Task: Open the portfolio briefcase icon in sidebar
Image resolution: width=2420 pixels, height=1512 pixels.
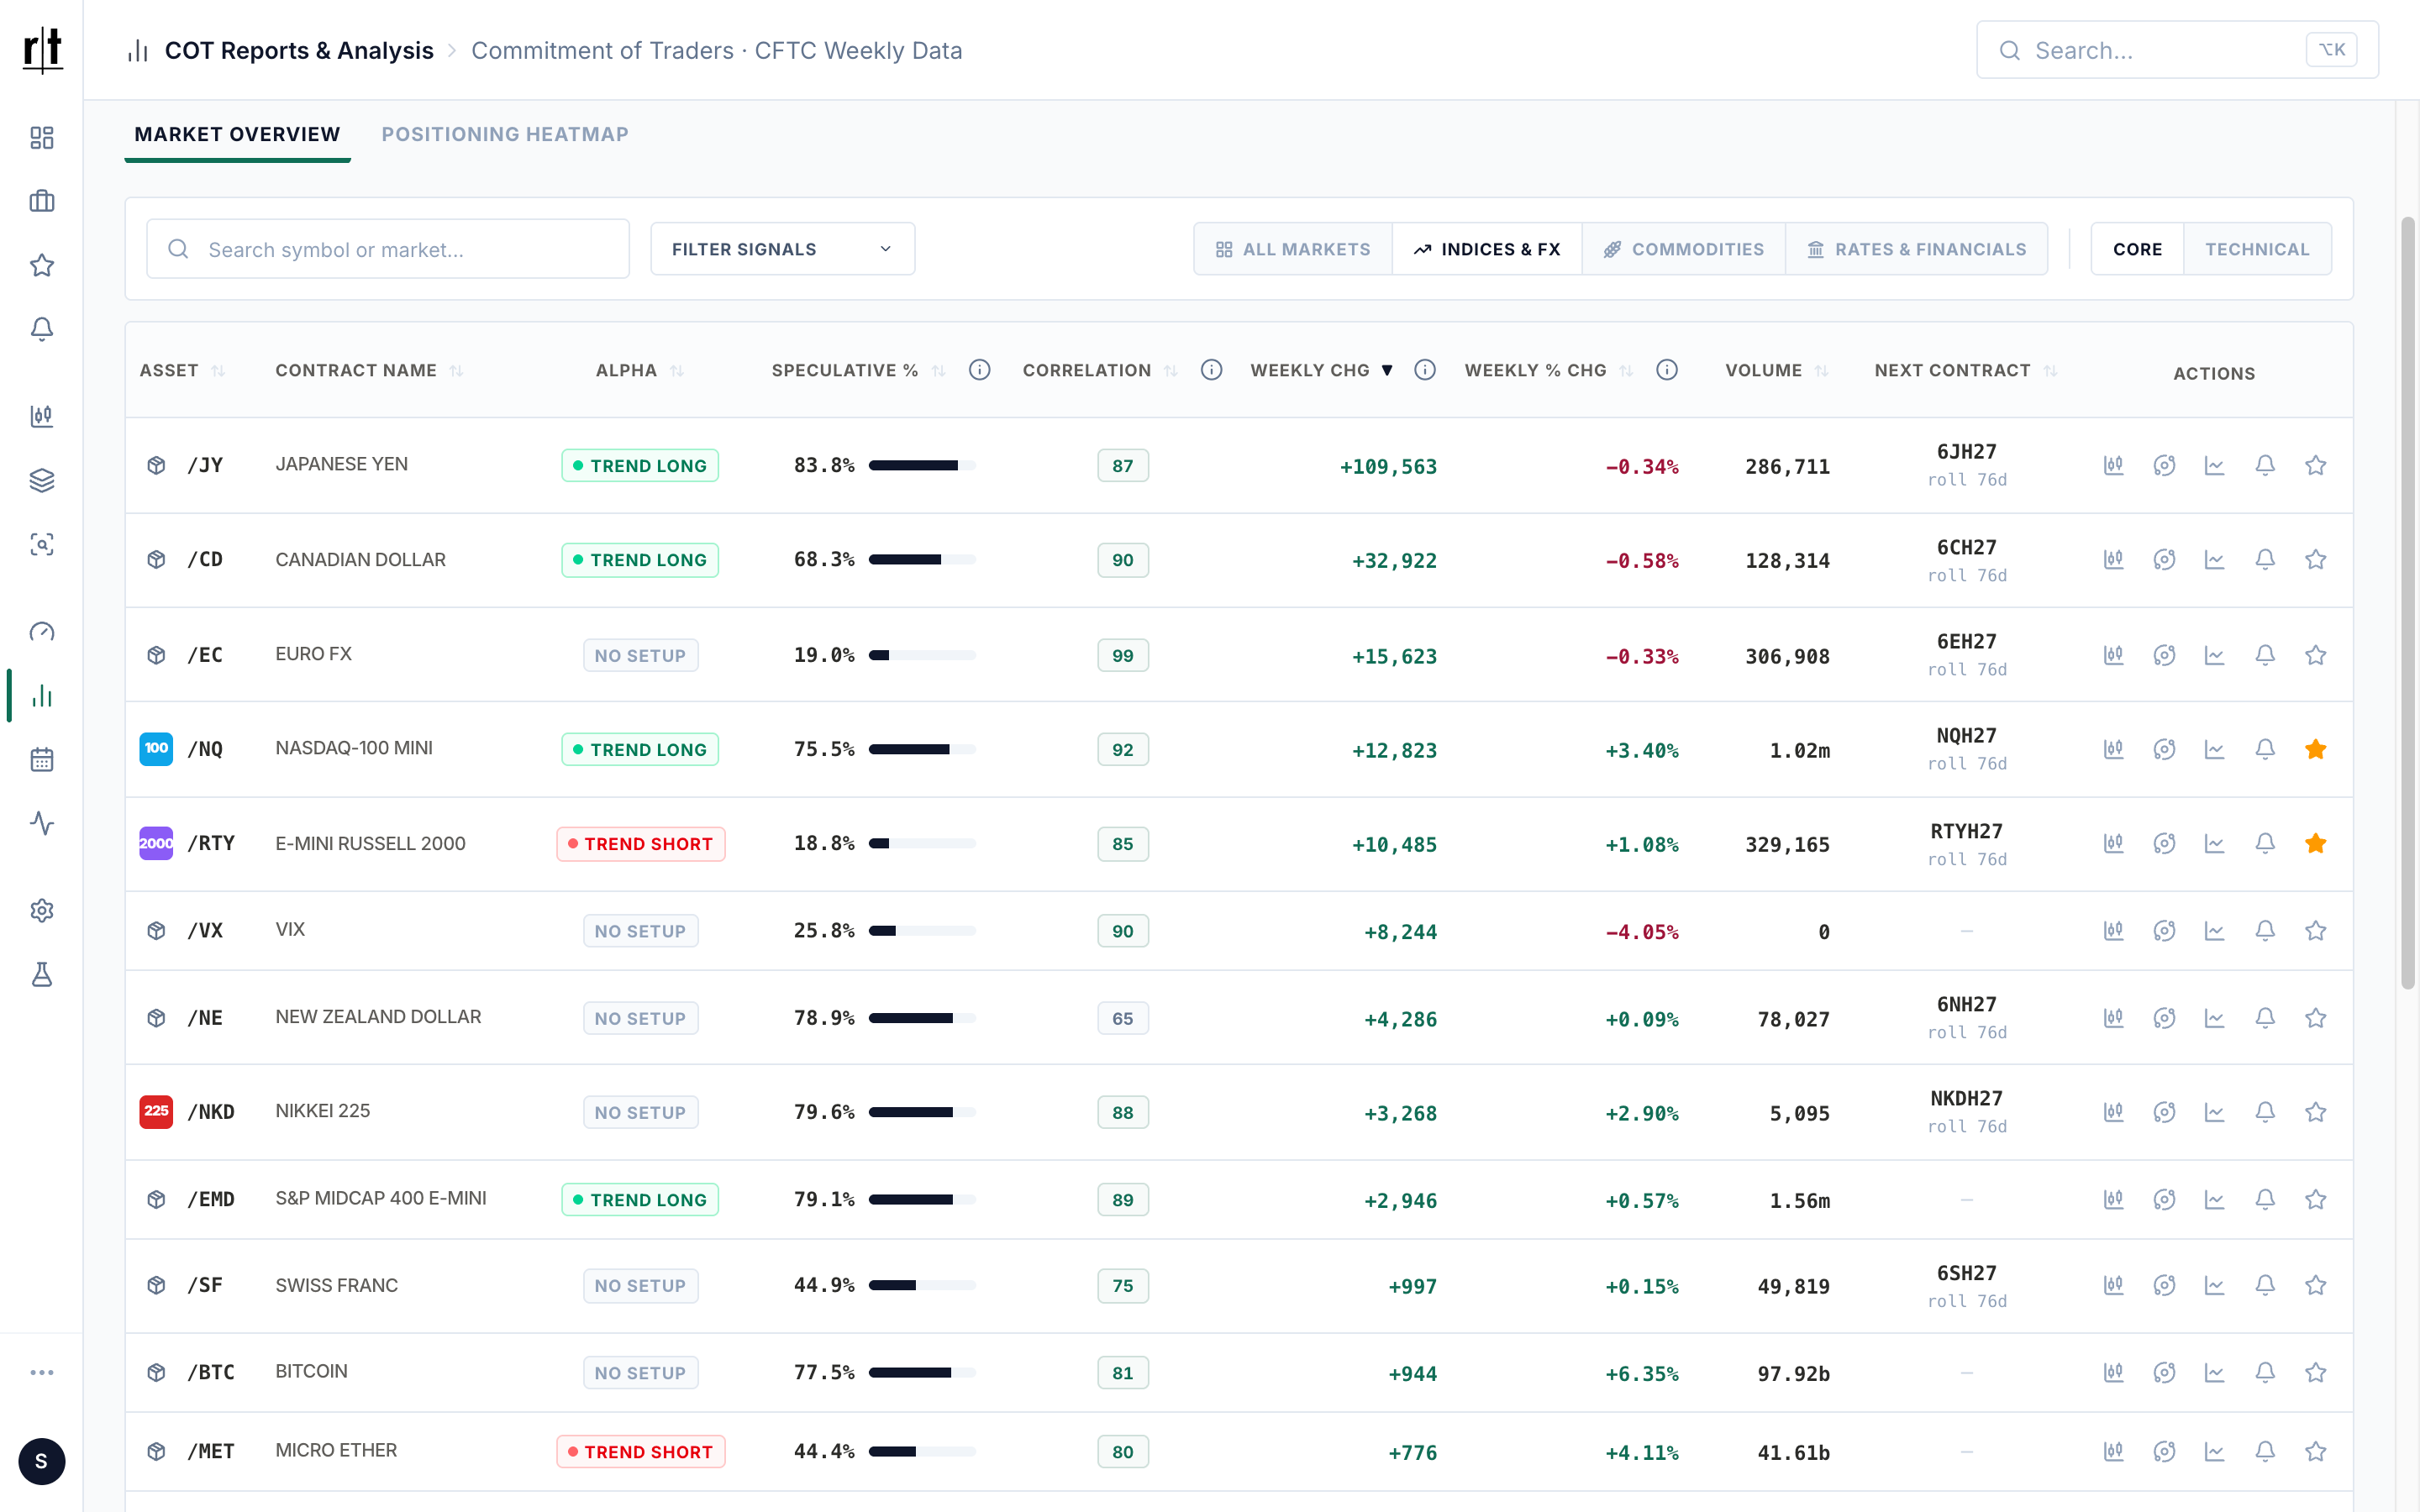Action: click(x=42, y=201)
